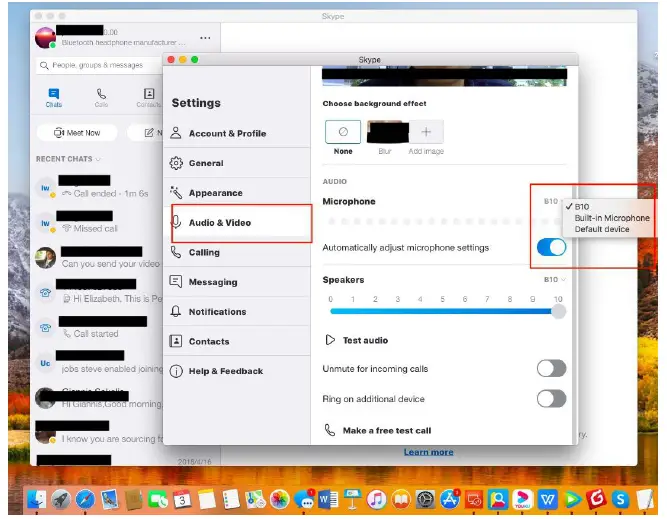Click the profile avatar in main window
The image size is (667, 519).
(x=45, y=37)
